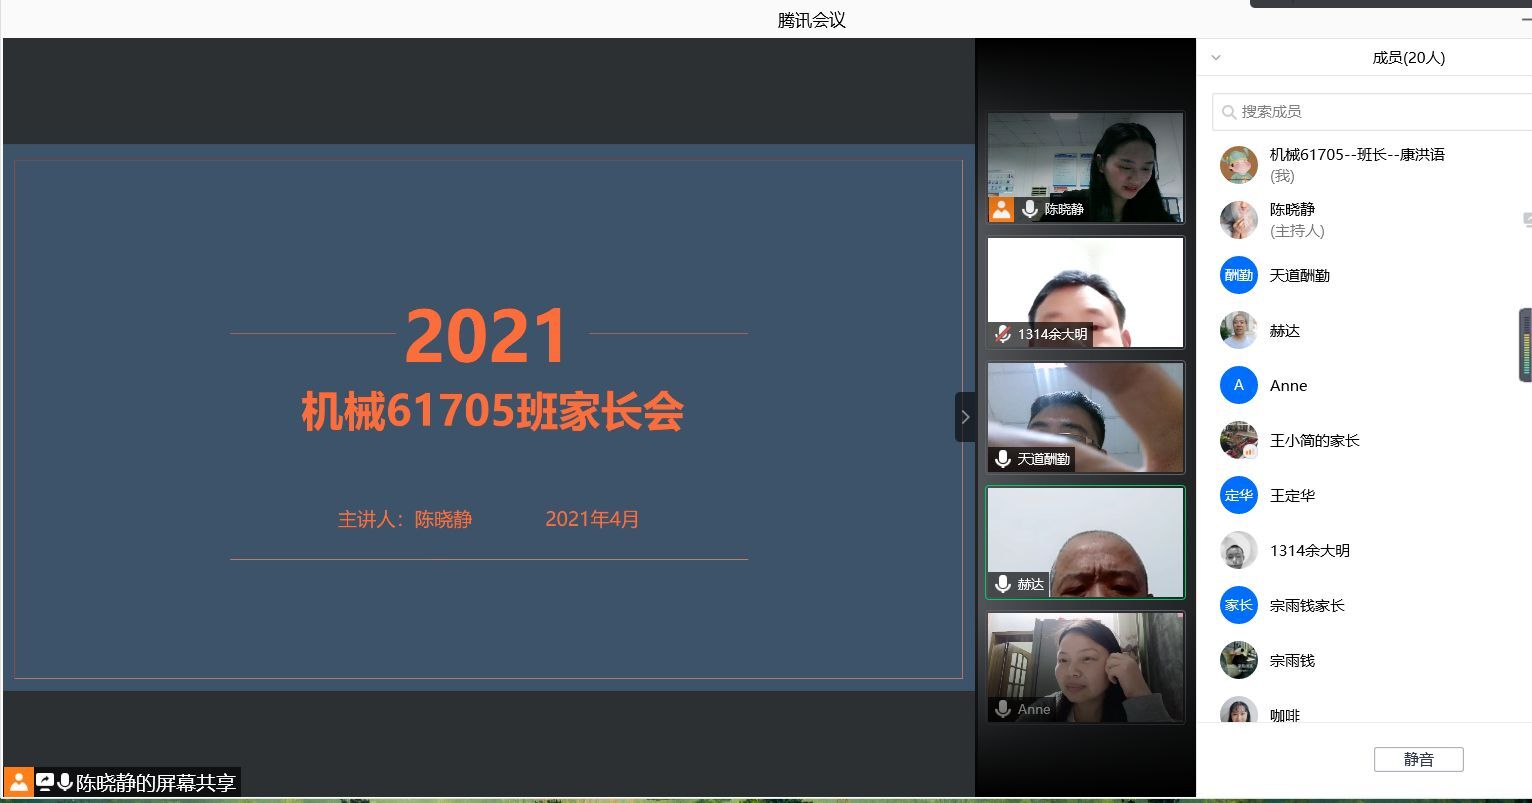Image resolution: width=1532 pixels, height=803 pixels.
Task: Click the orange person icon in bottom-left corner
Action: tap(18, 782)
